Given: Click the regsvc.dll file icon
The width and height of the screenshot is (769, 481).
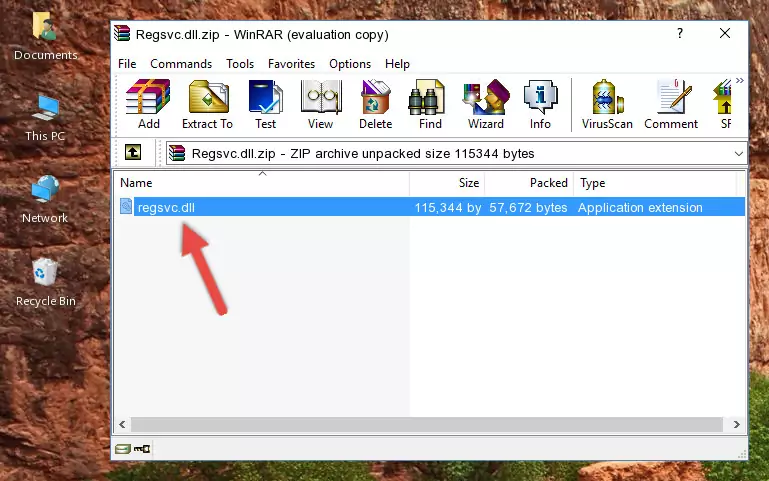Looking at the screenshot, I should pyautogui.click(x=126, y=206).
